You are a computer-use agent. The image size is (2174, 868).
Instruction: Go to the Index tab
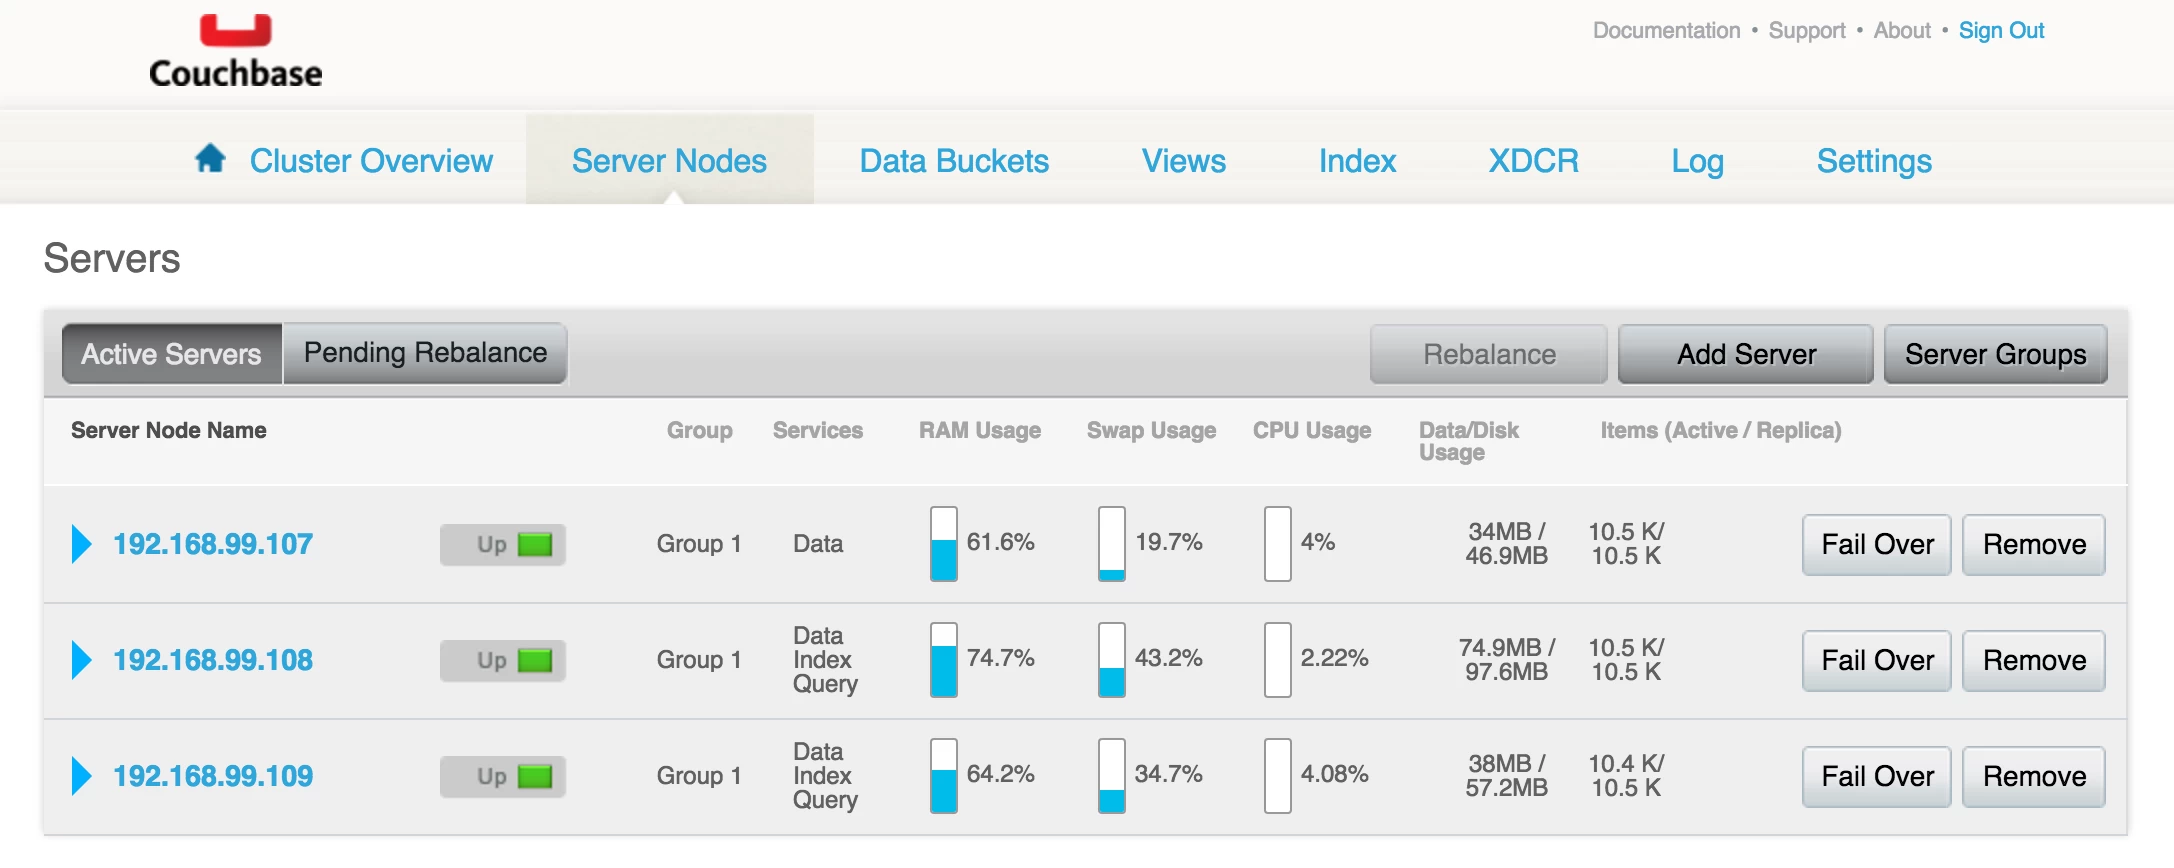[x=1357, y=161]
